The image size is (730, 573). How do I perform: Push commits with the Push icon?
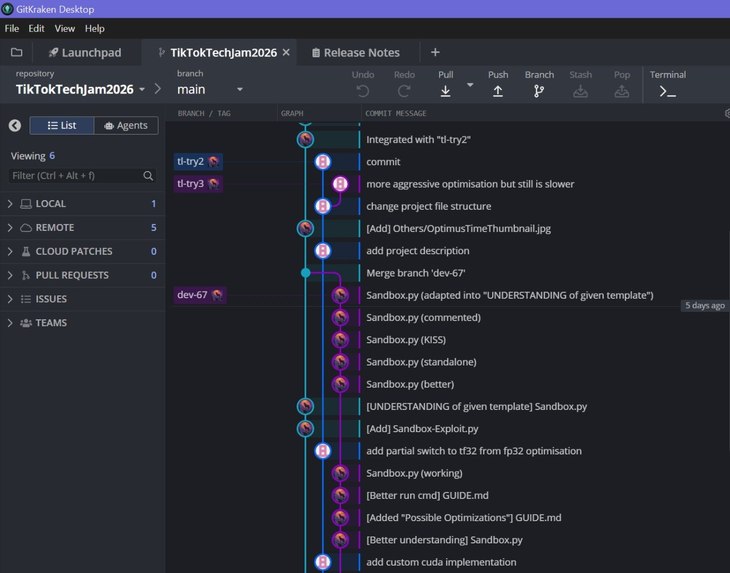[498, 91]
